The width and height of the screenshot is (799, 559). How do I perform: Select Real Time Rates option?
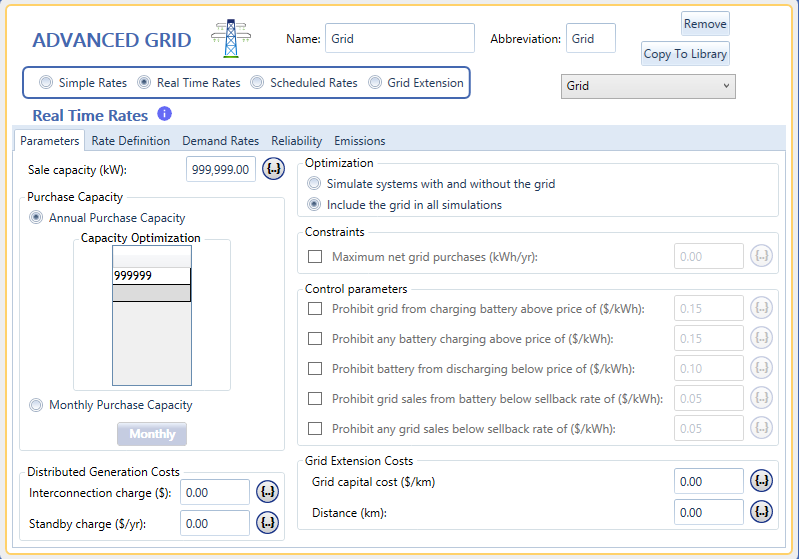189,83
